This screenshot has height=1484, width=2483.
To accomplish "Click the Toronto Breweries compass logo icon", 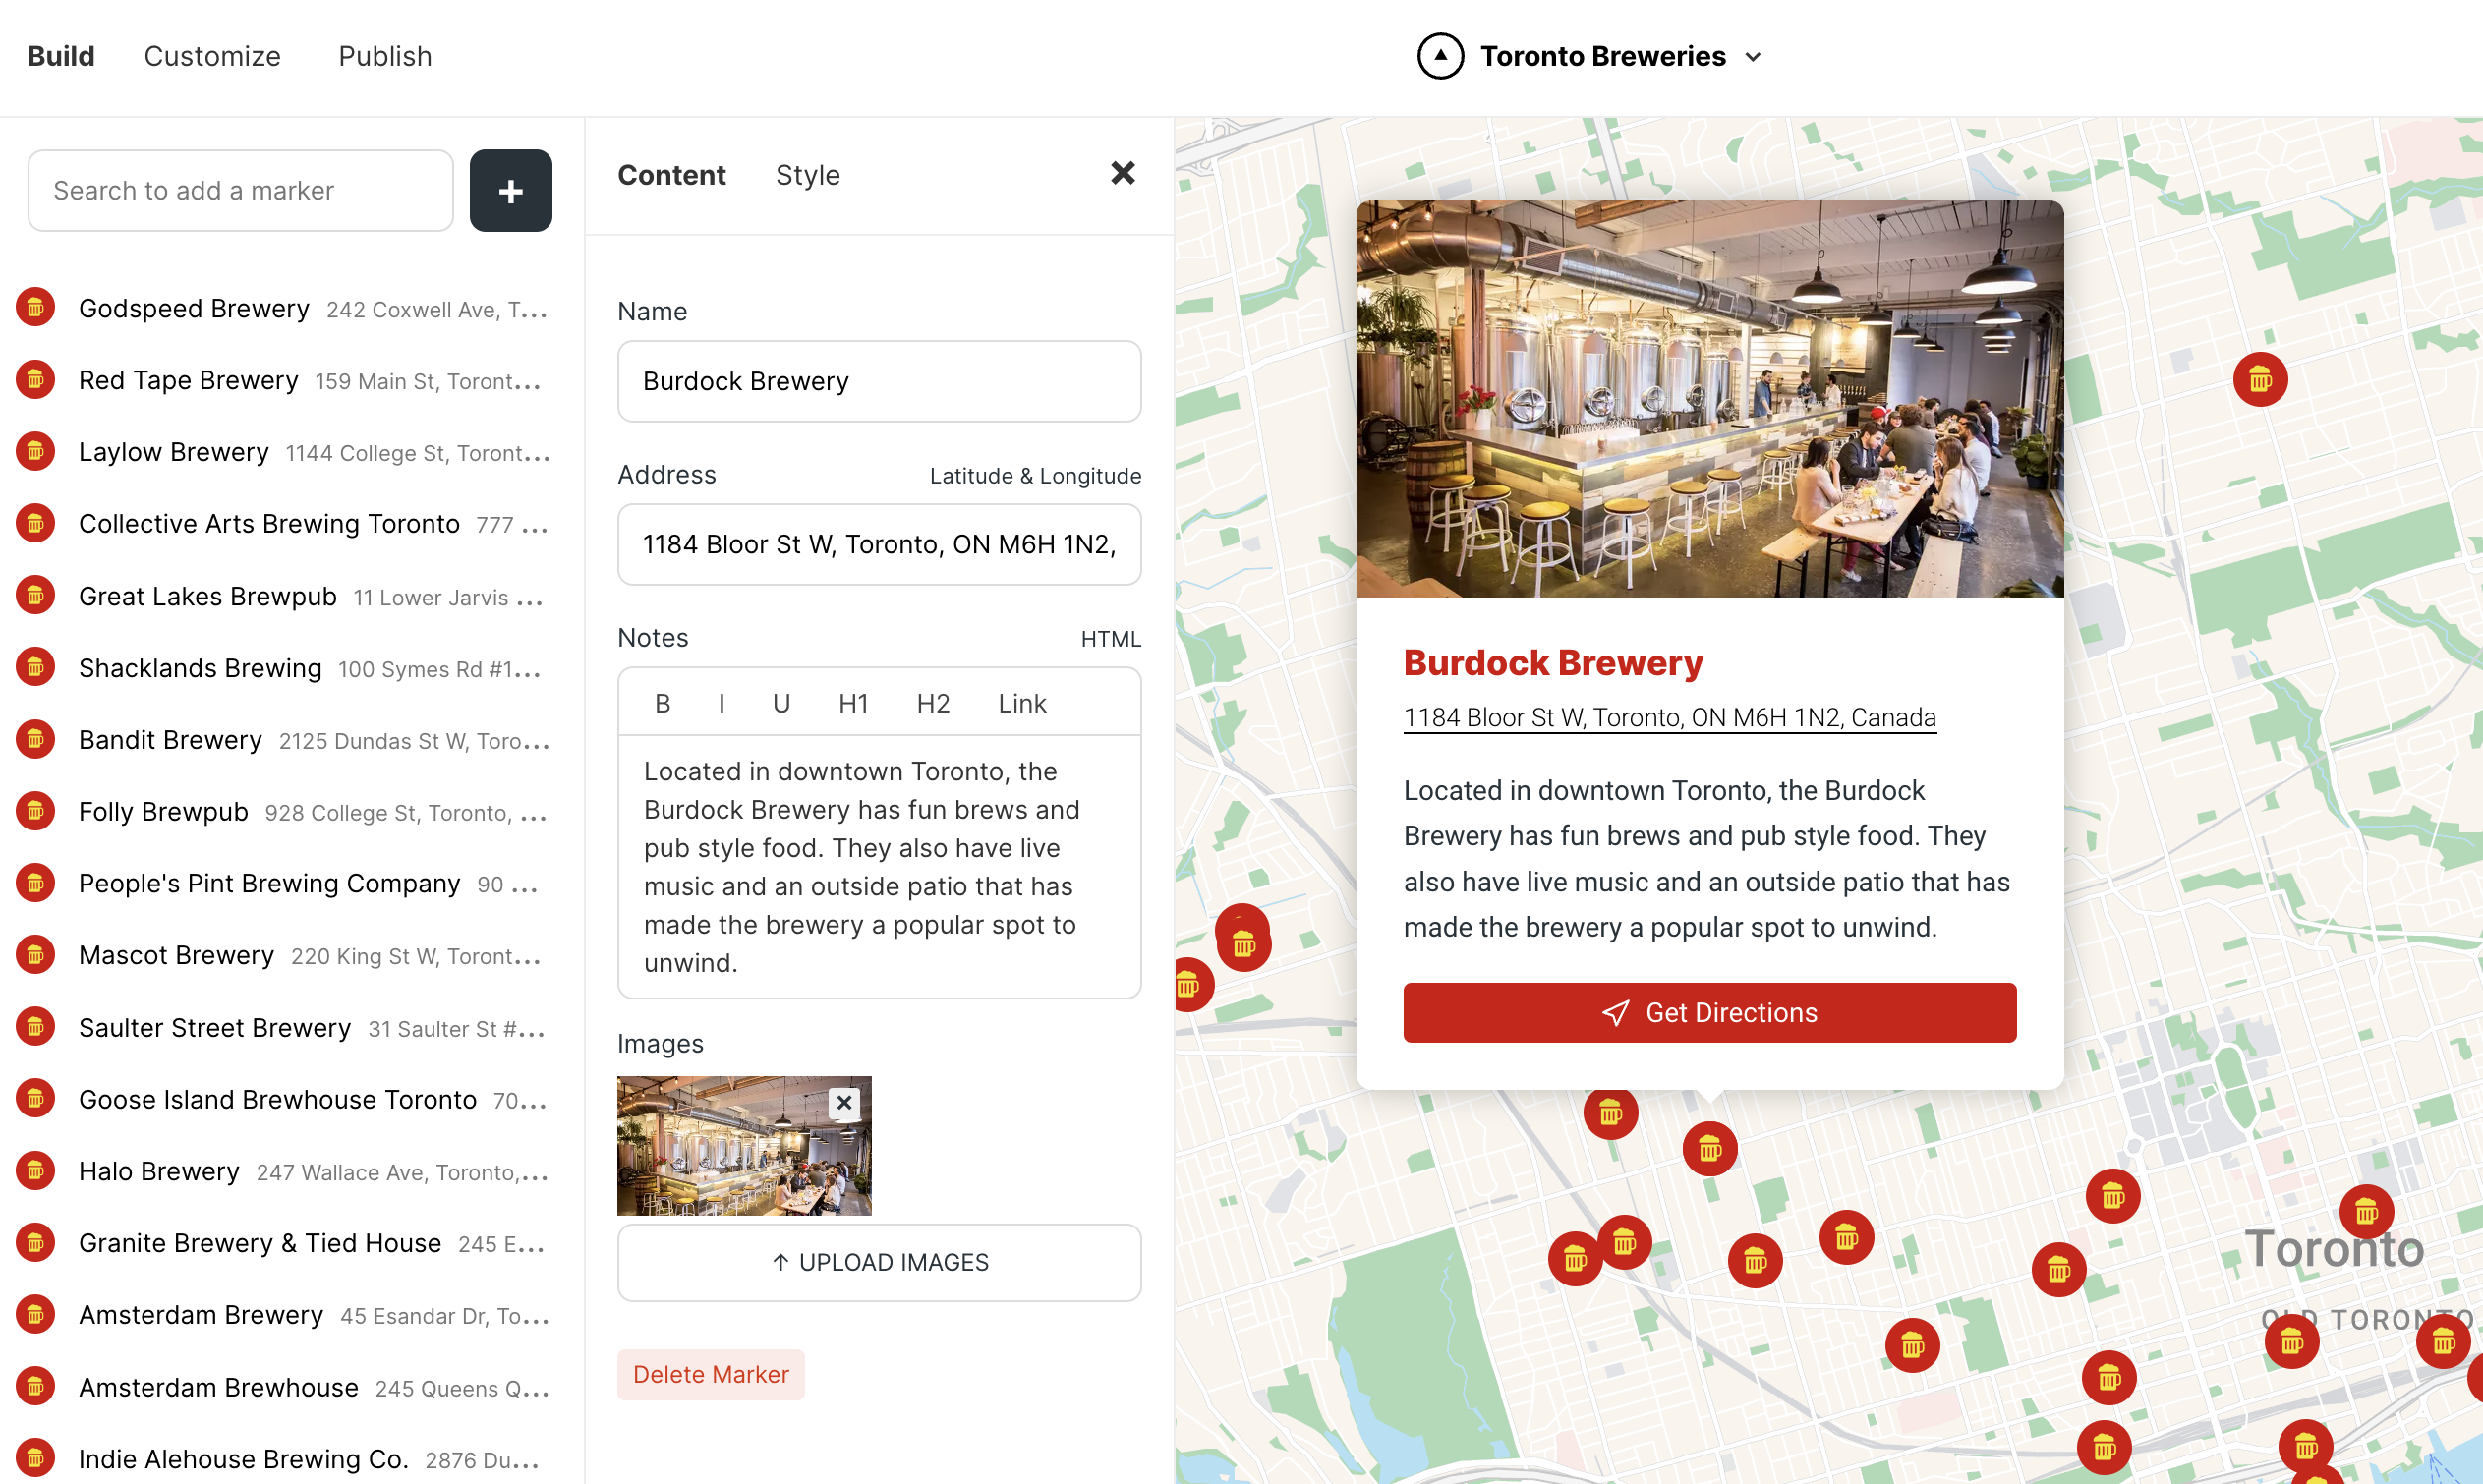I will pyautogui.click(x=1440, y=56).
